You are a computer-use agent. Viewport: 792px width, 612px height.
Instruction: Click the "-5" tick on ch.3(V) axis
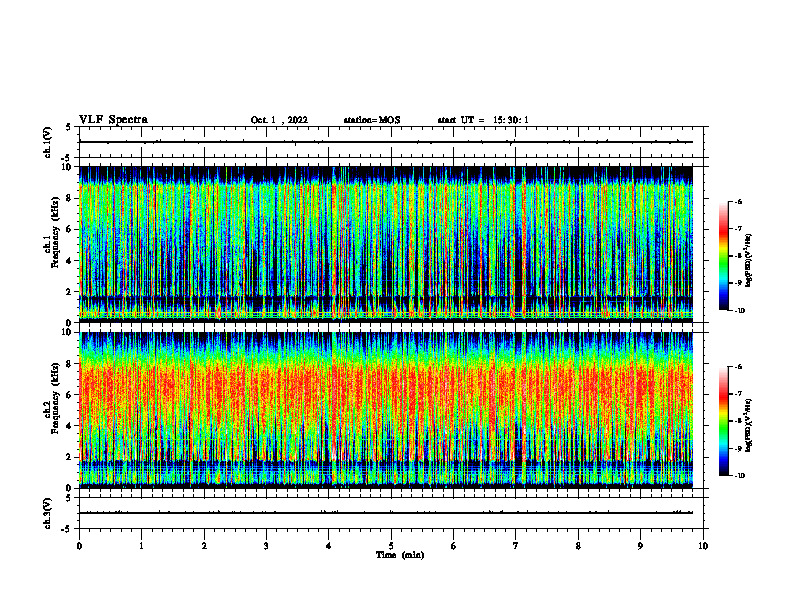[67, 529]
